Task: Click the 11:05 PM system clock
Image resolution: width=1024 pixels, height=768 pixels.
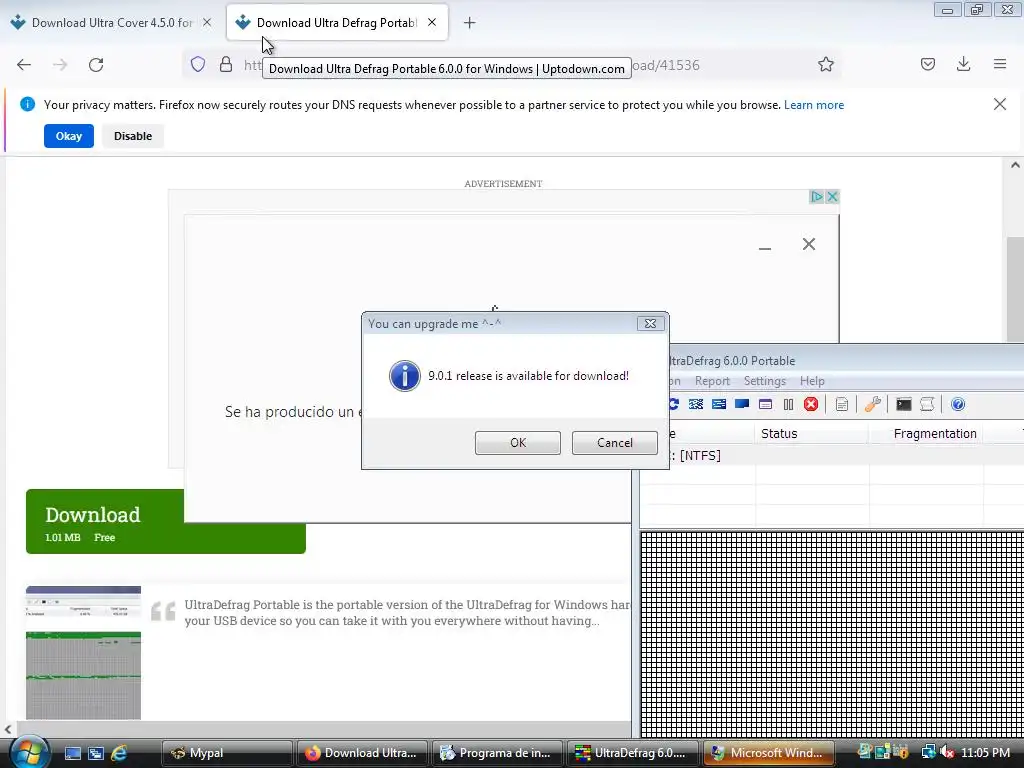Action: (x=985, y=753)
